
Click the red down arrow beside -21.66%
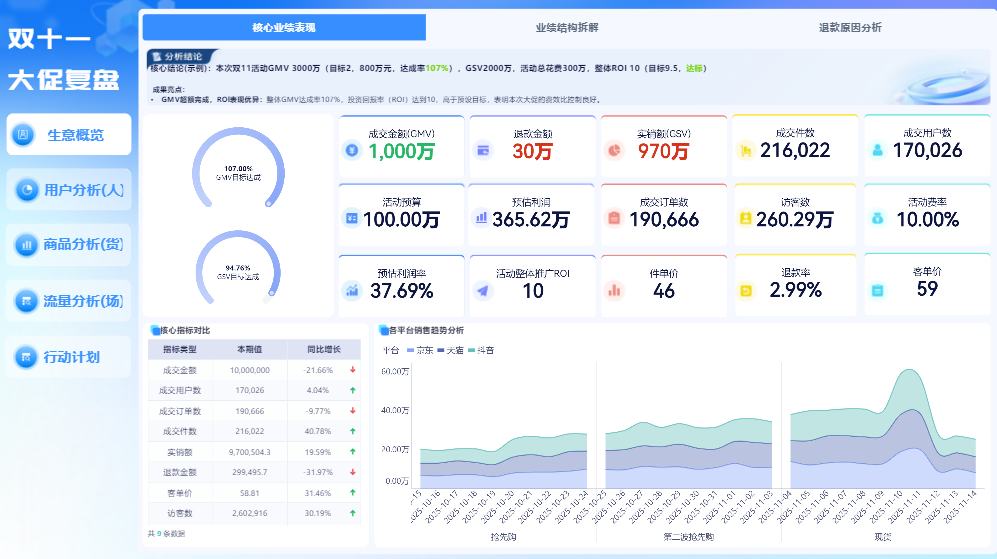coord(352,369)
